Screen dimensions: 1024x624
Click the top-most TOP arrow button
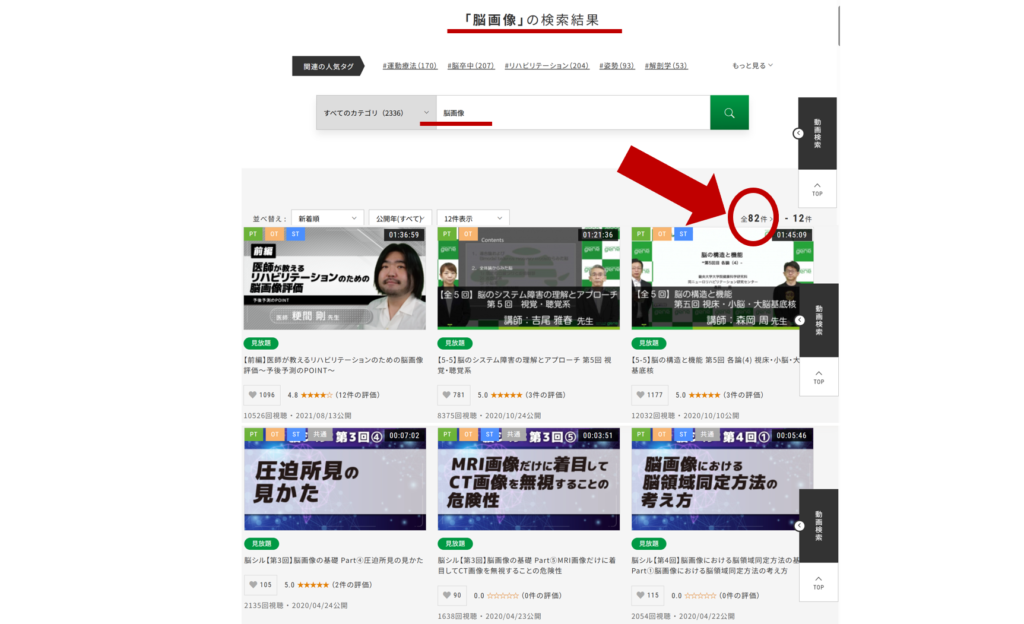(817, 188)
